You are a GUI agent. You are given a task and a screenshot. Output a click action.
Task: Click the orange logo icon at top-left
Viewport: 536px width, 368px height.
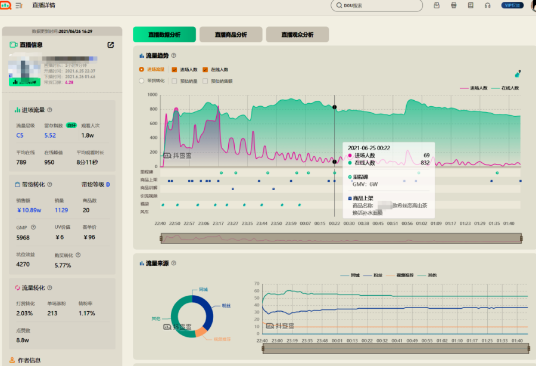[5, 5]
